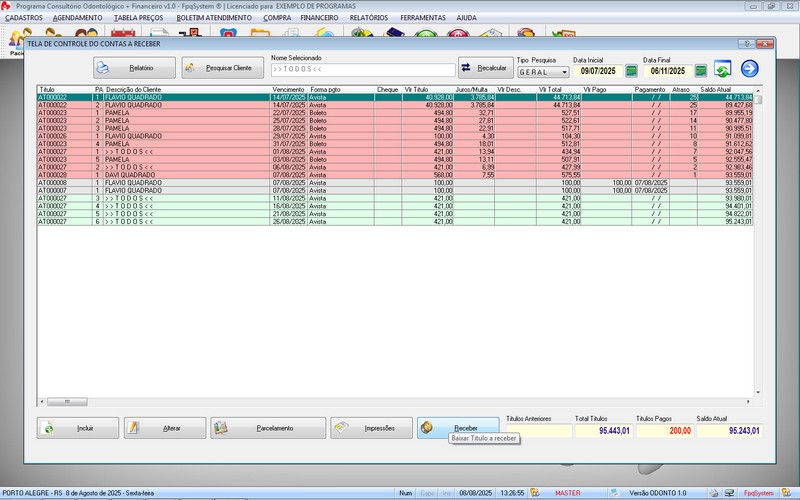
Task: Click the green refresh icon
Action: point(724,69)
